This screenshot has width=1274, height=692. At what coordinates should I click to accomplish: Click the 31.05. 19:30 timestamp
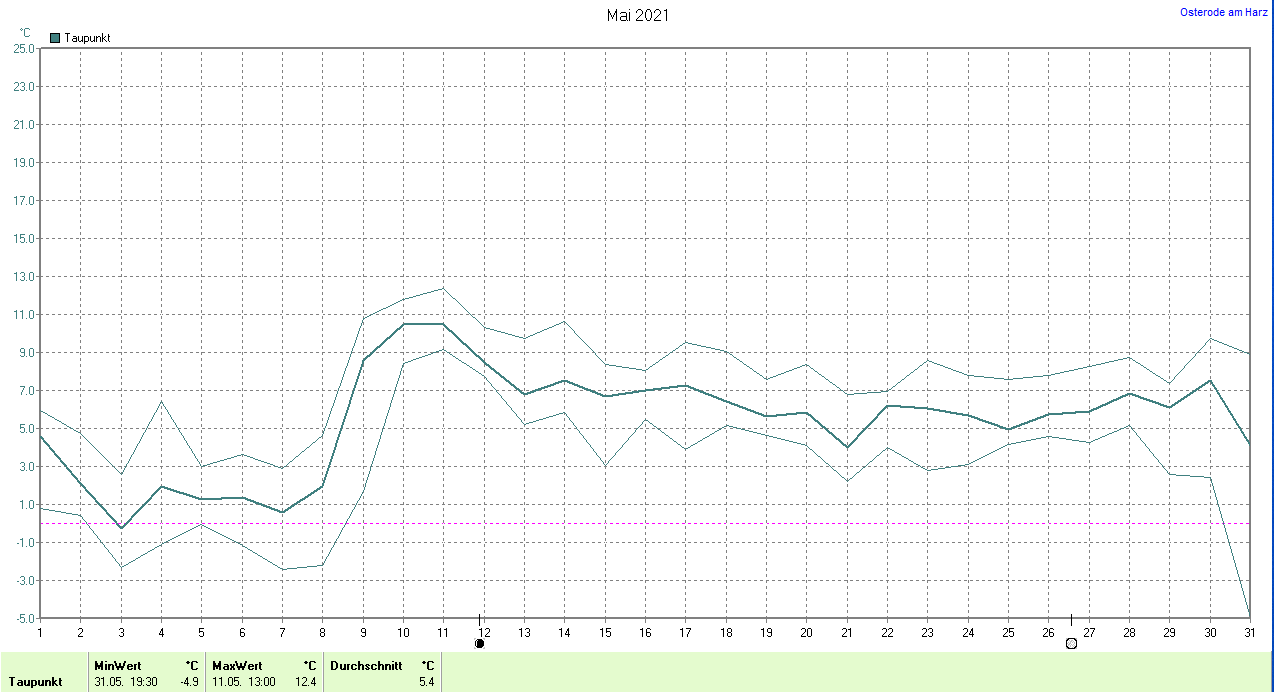point(125,682)
